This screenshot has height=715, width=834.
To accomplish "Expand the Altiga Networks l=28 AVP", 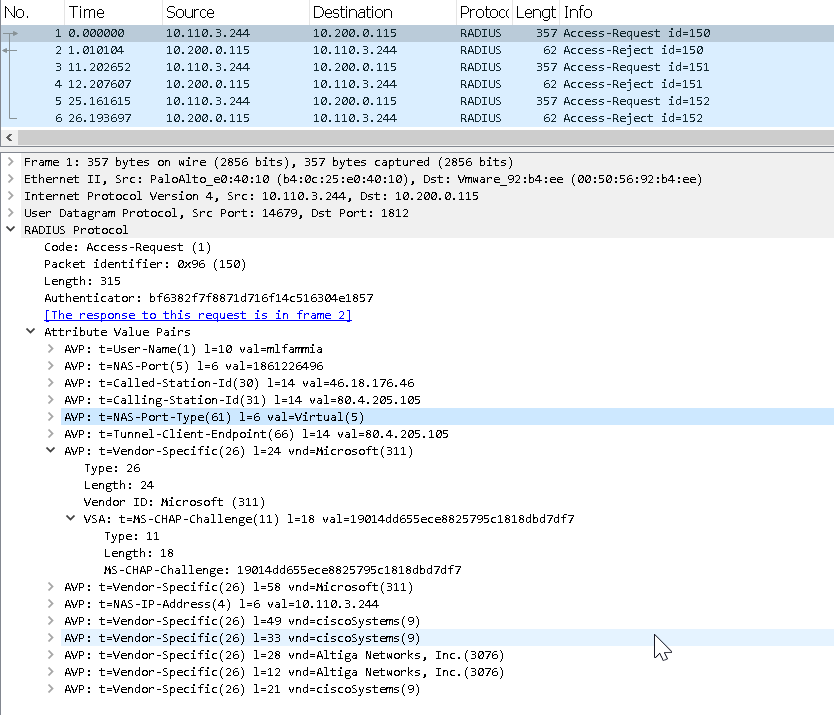I will click(x=50, y=655).
